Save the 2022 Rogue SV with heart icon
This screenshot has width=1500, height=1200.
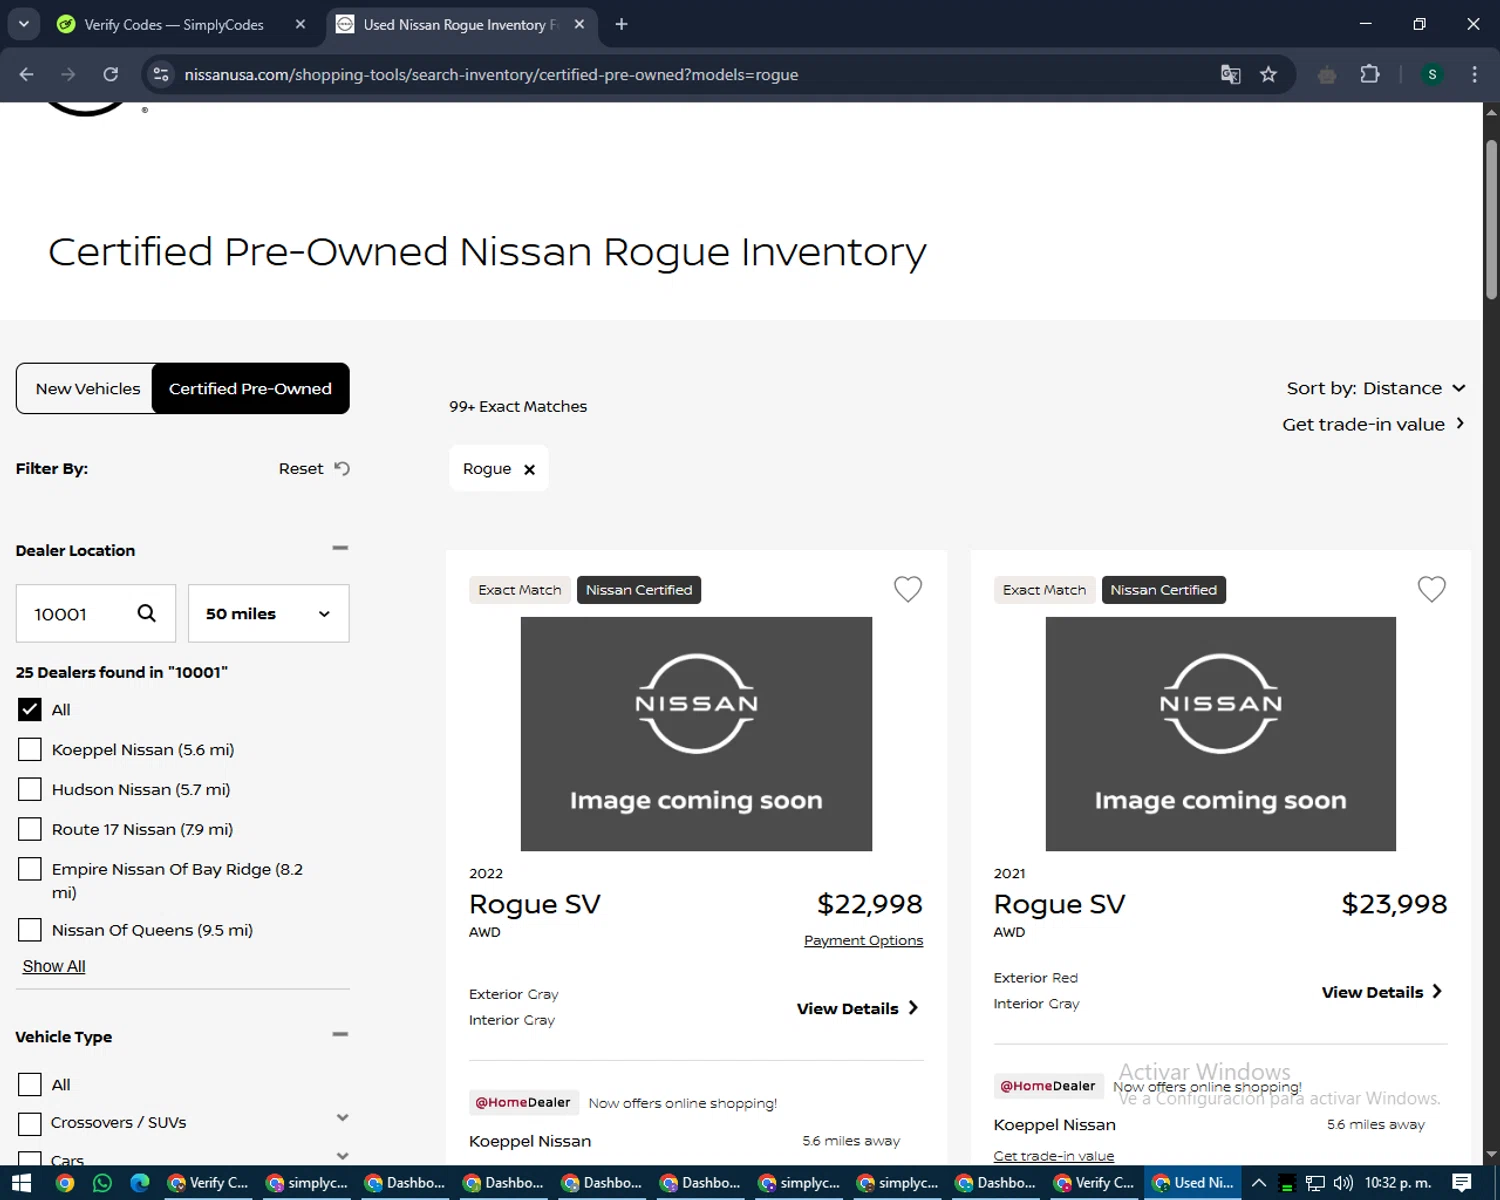point(908,589)
